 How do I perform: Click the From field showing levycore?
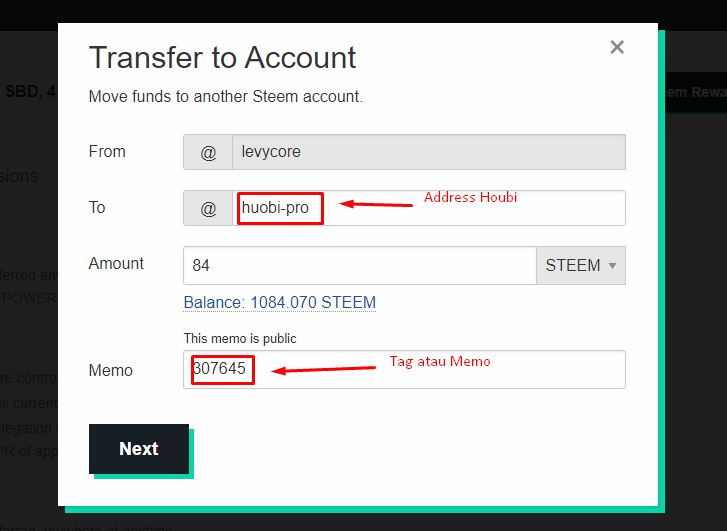(428, 152)
